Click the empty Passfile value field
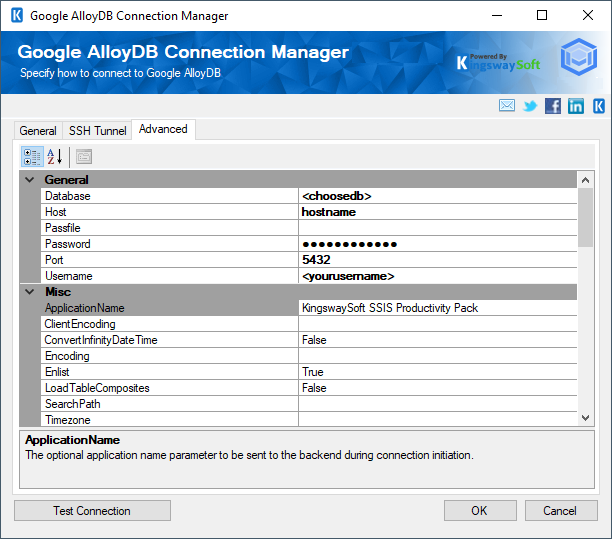Image resolution: width=612 pixels, height=539 pixels. coord(438,228)
